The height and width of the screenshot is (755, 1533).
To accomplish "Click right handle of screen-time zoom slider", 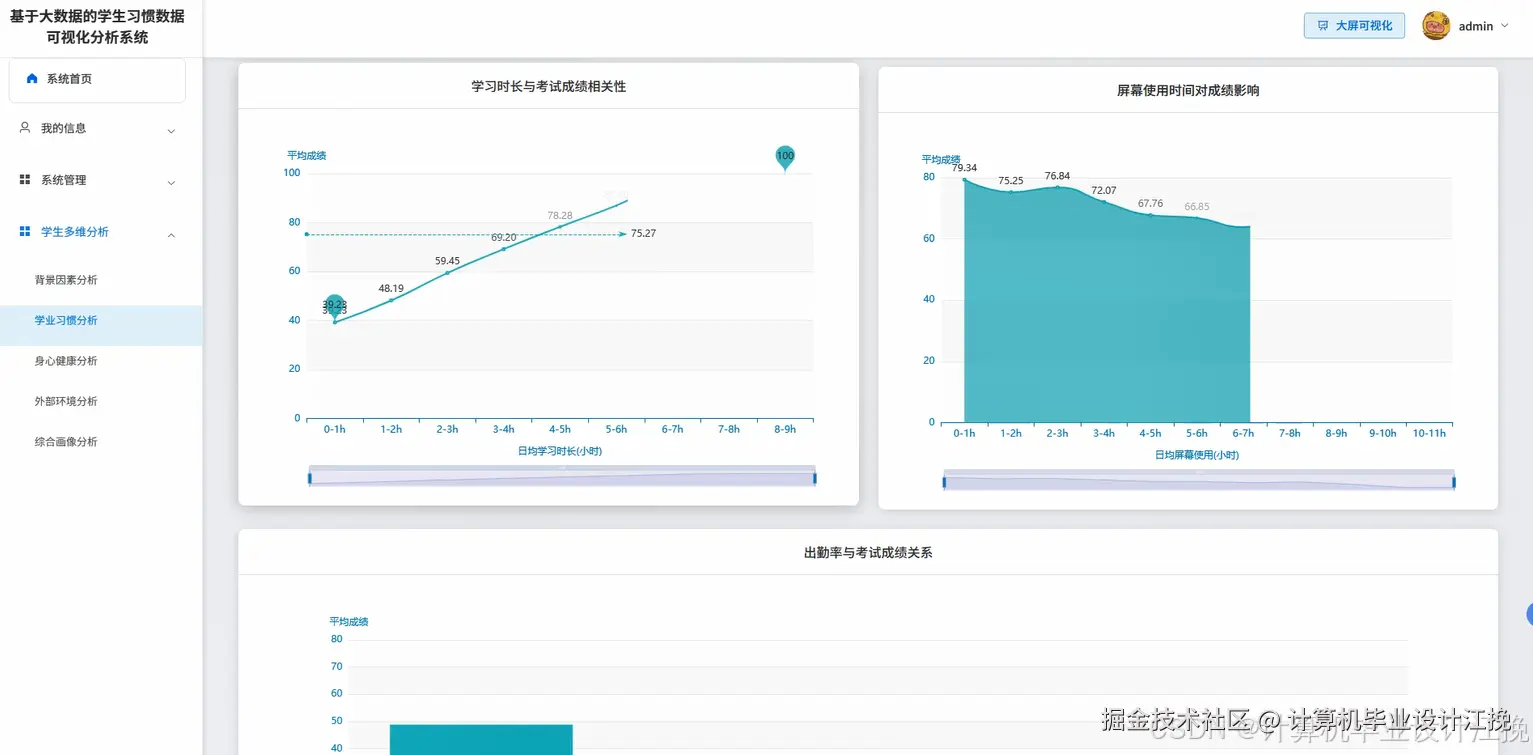I will coord(1454,482).
